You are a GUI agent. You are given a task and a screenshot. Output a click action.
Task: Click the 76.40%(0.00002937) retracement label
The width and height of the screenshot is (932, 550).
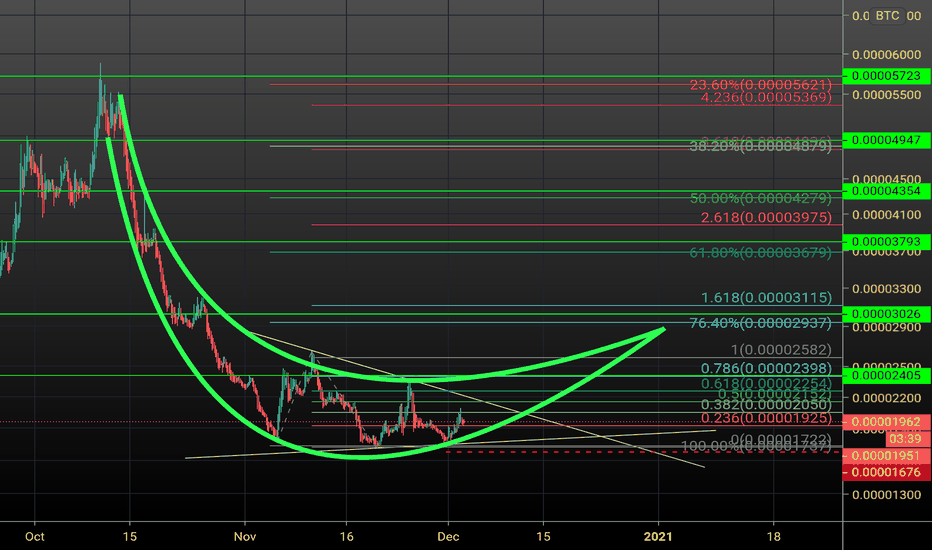pyautogui.click(x=761, y=323)
